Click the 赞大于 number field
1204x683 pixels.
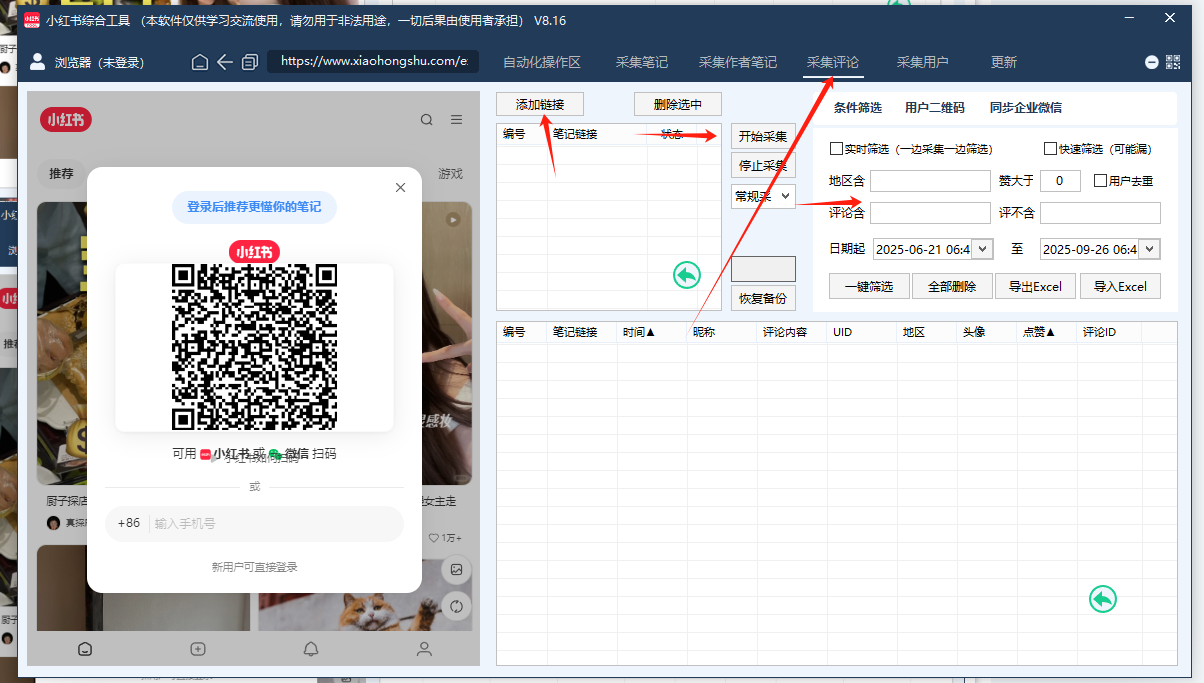pos(1060,181)
